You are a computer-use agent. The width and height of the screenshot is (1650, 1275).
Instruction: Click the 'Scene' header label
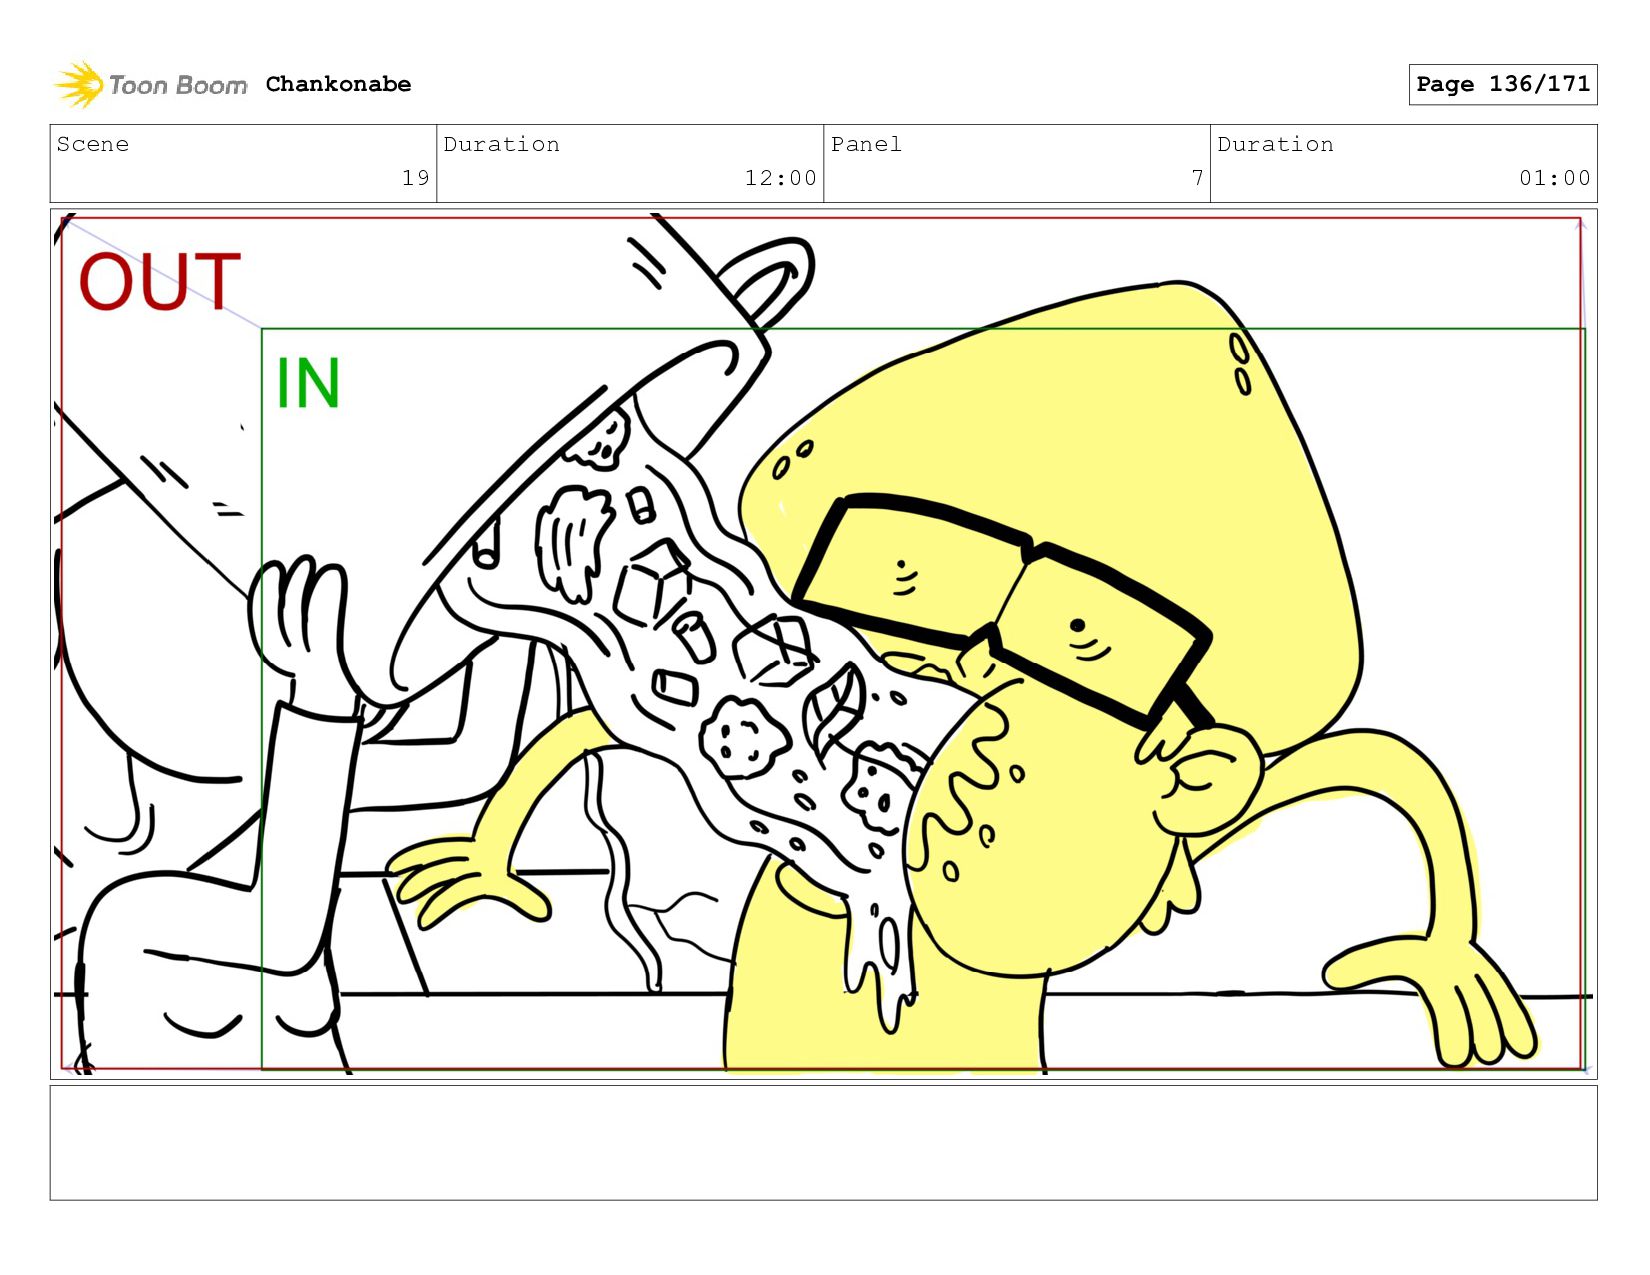pyautogui.click(x=93, y=144)
